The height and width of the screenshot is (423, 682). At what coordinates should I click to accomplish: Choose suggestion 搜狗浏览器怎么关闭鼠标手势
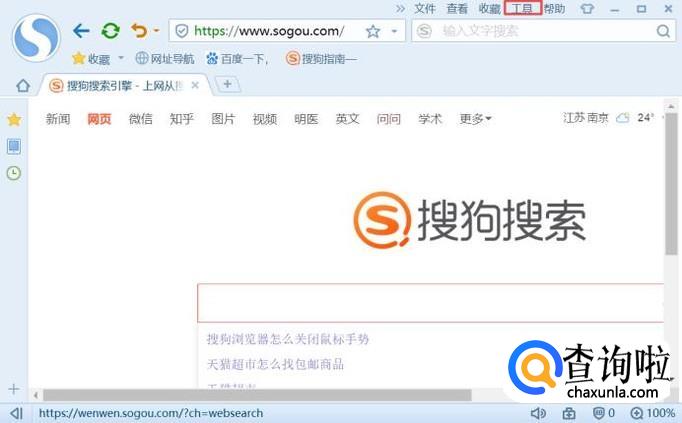pyautogui.click(x=288, y=339)
